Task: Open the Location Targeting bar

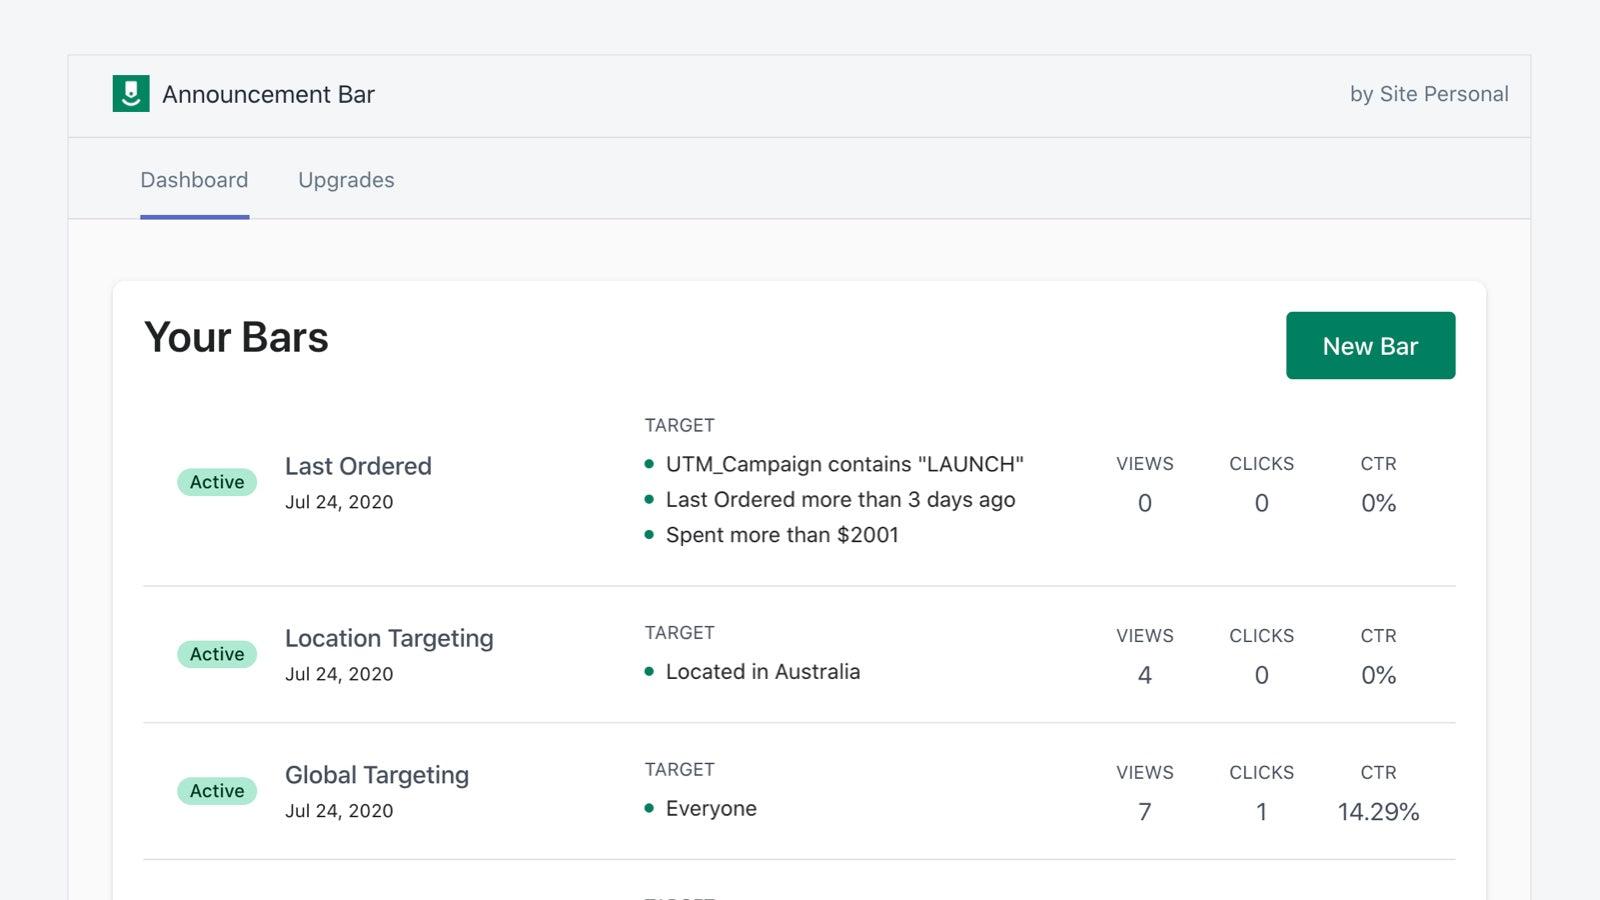Action: (x=389, y=638)
